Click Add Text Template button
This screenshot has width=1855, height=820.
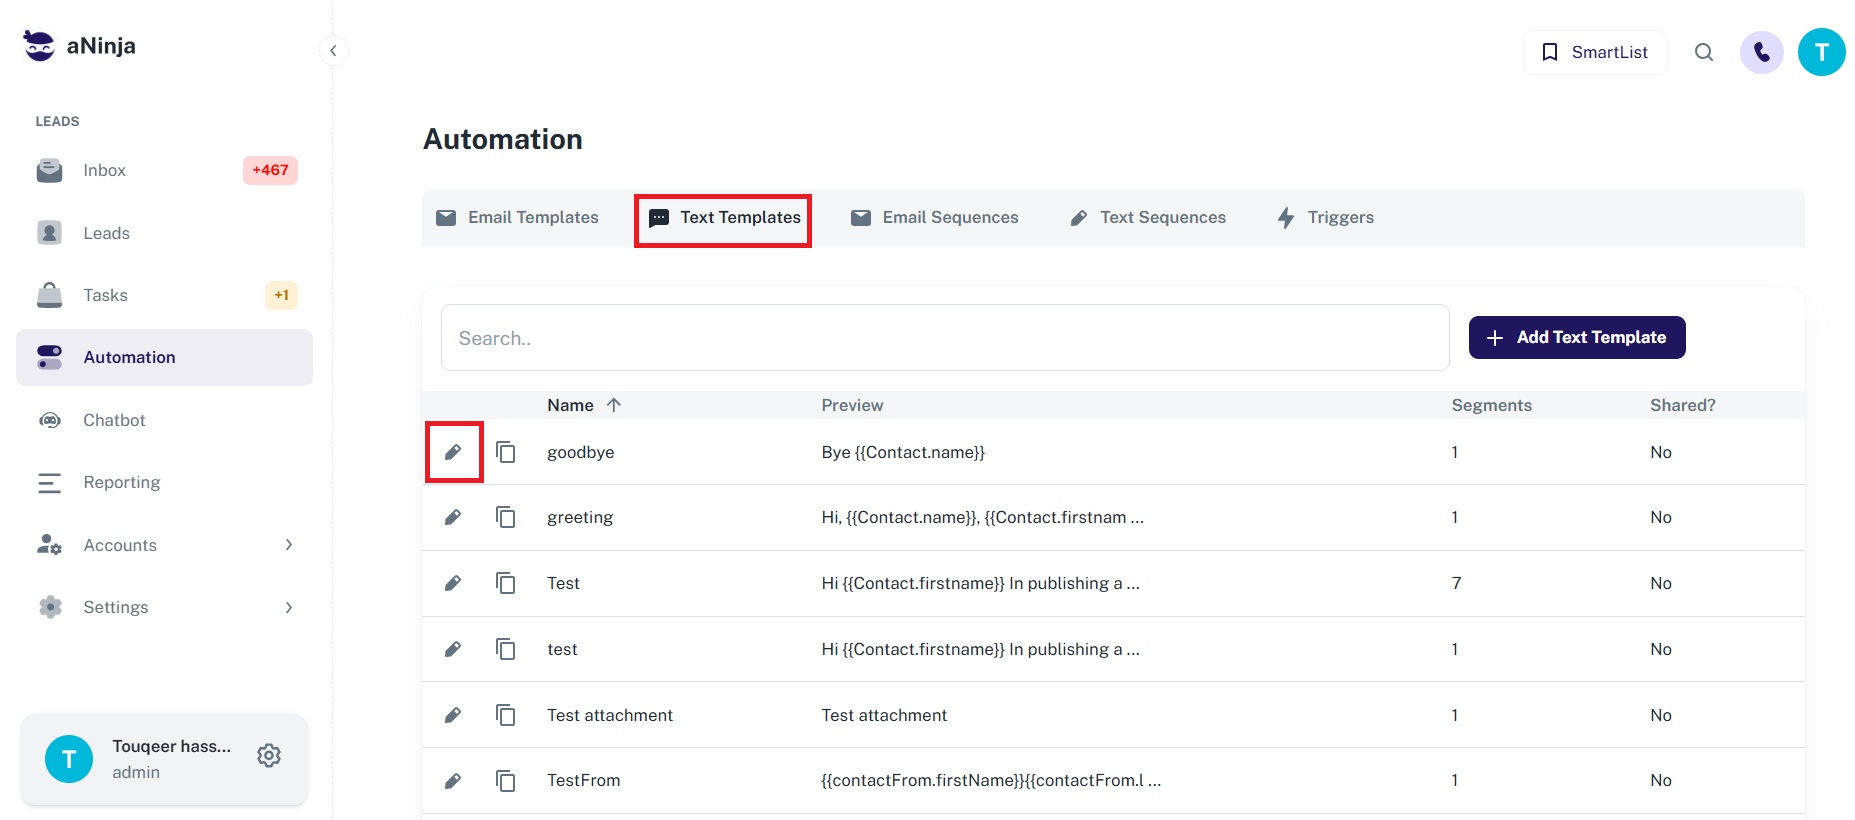1576,338
